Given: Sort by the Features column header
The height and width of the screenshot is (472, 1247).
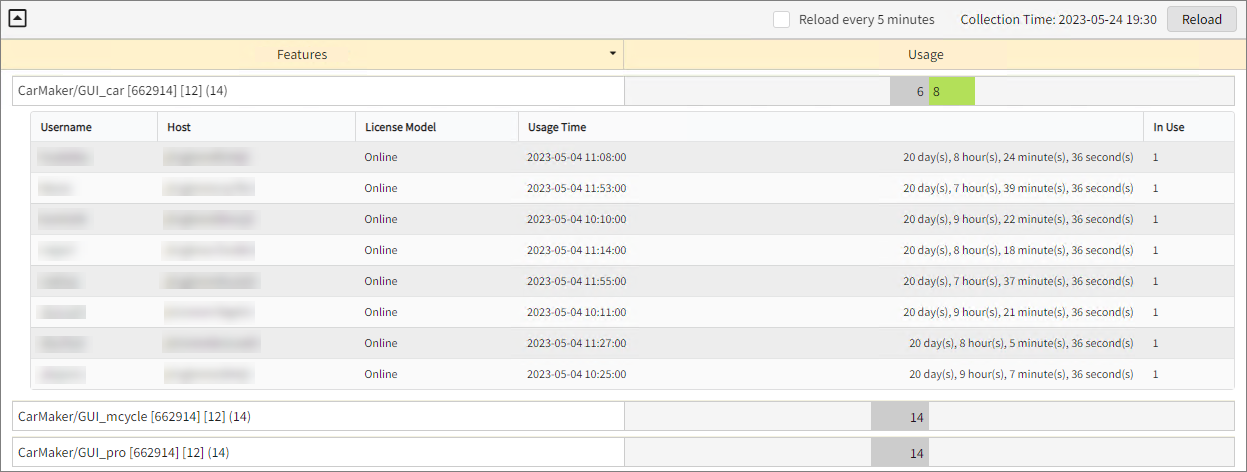Looking at the screenshot, I should tap(302, 54).
